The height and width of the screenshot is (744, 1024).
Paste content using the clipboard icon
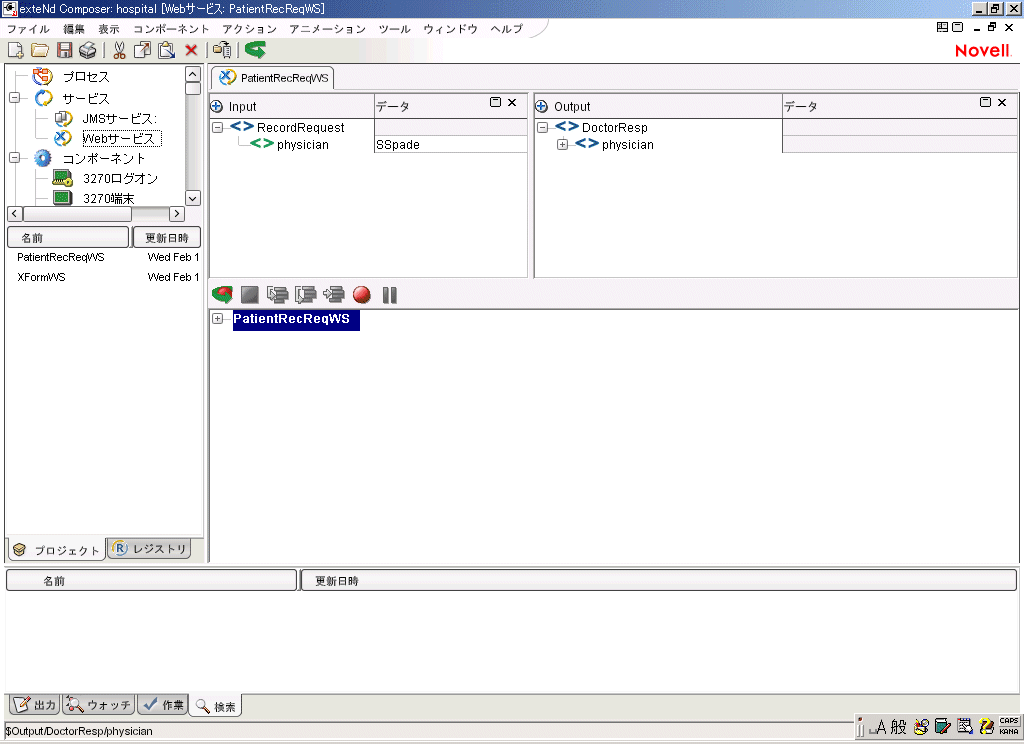166,50
